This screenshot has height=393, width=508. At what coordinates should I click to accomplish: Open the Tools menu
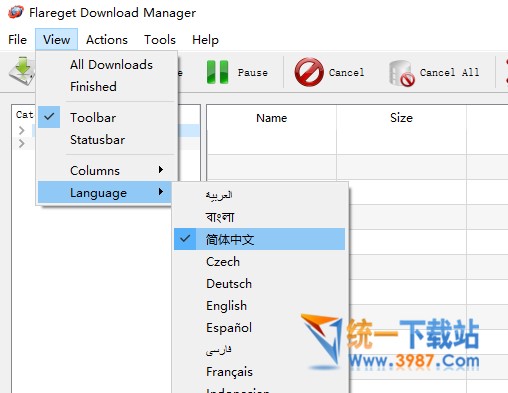pyautogui.click(x=160, y=40)
